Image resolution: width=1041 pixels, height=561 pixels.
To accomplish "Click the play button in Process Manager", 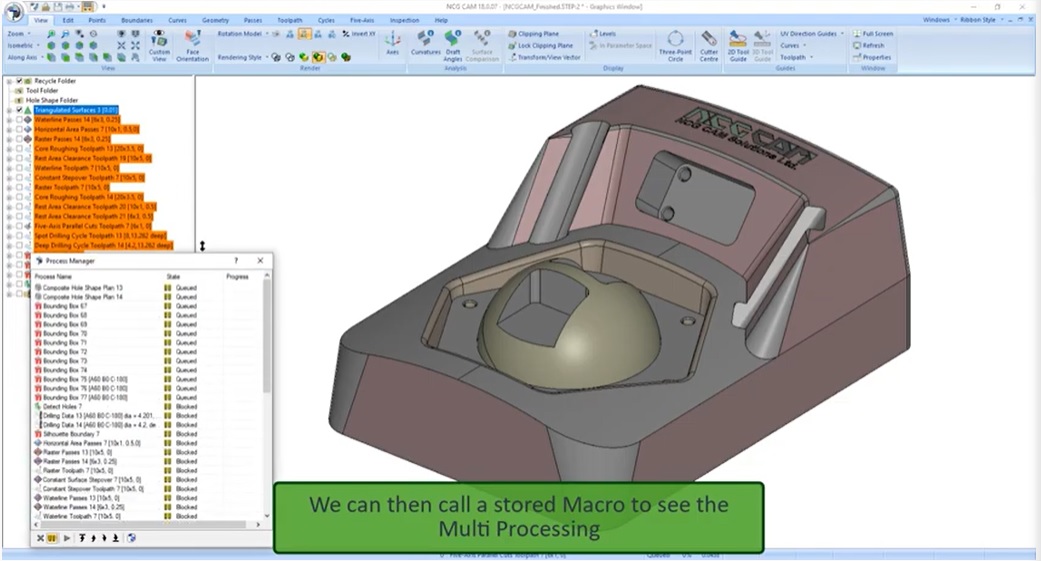I will 67,538.
